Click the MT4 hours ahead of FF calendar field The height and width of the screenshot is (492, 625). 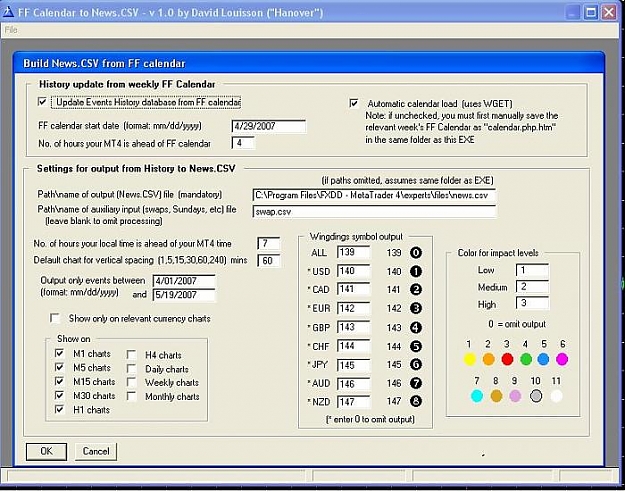pyautogui.click(x=243, y=143)
